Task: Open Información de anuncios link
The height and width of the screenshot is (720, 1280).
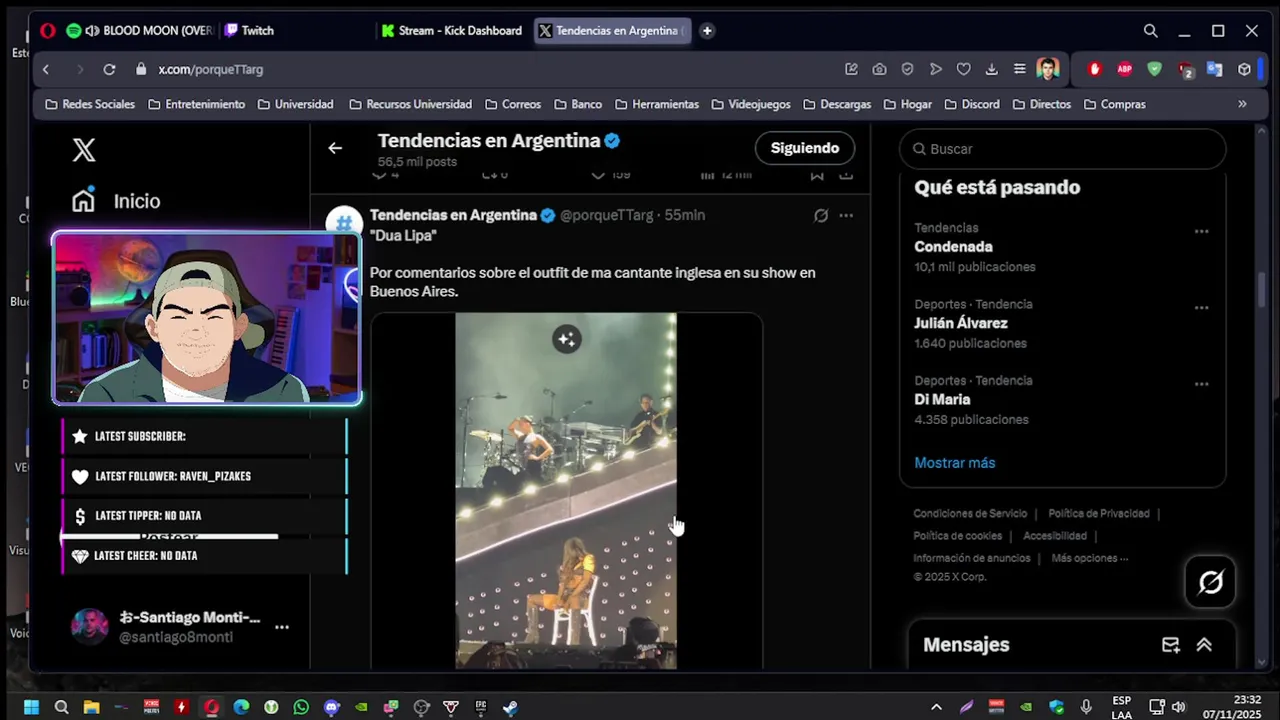Action: 972,558
